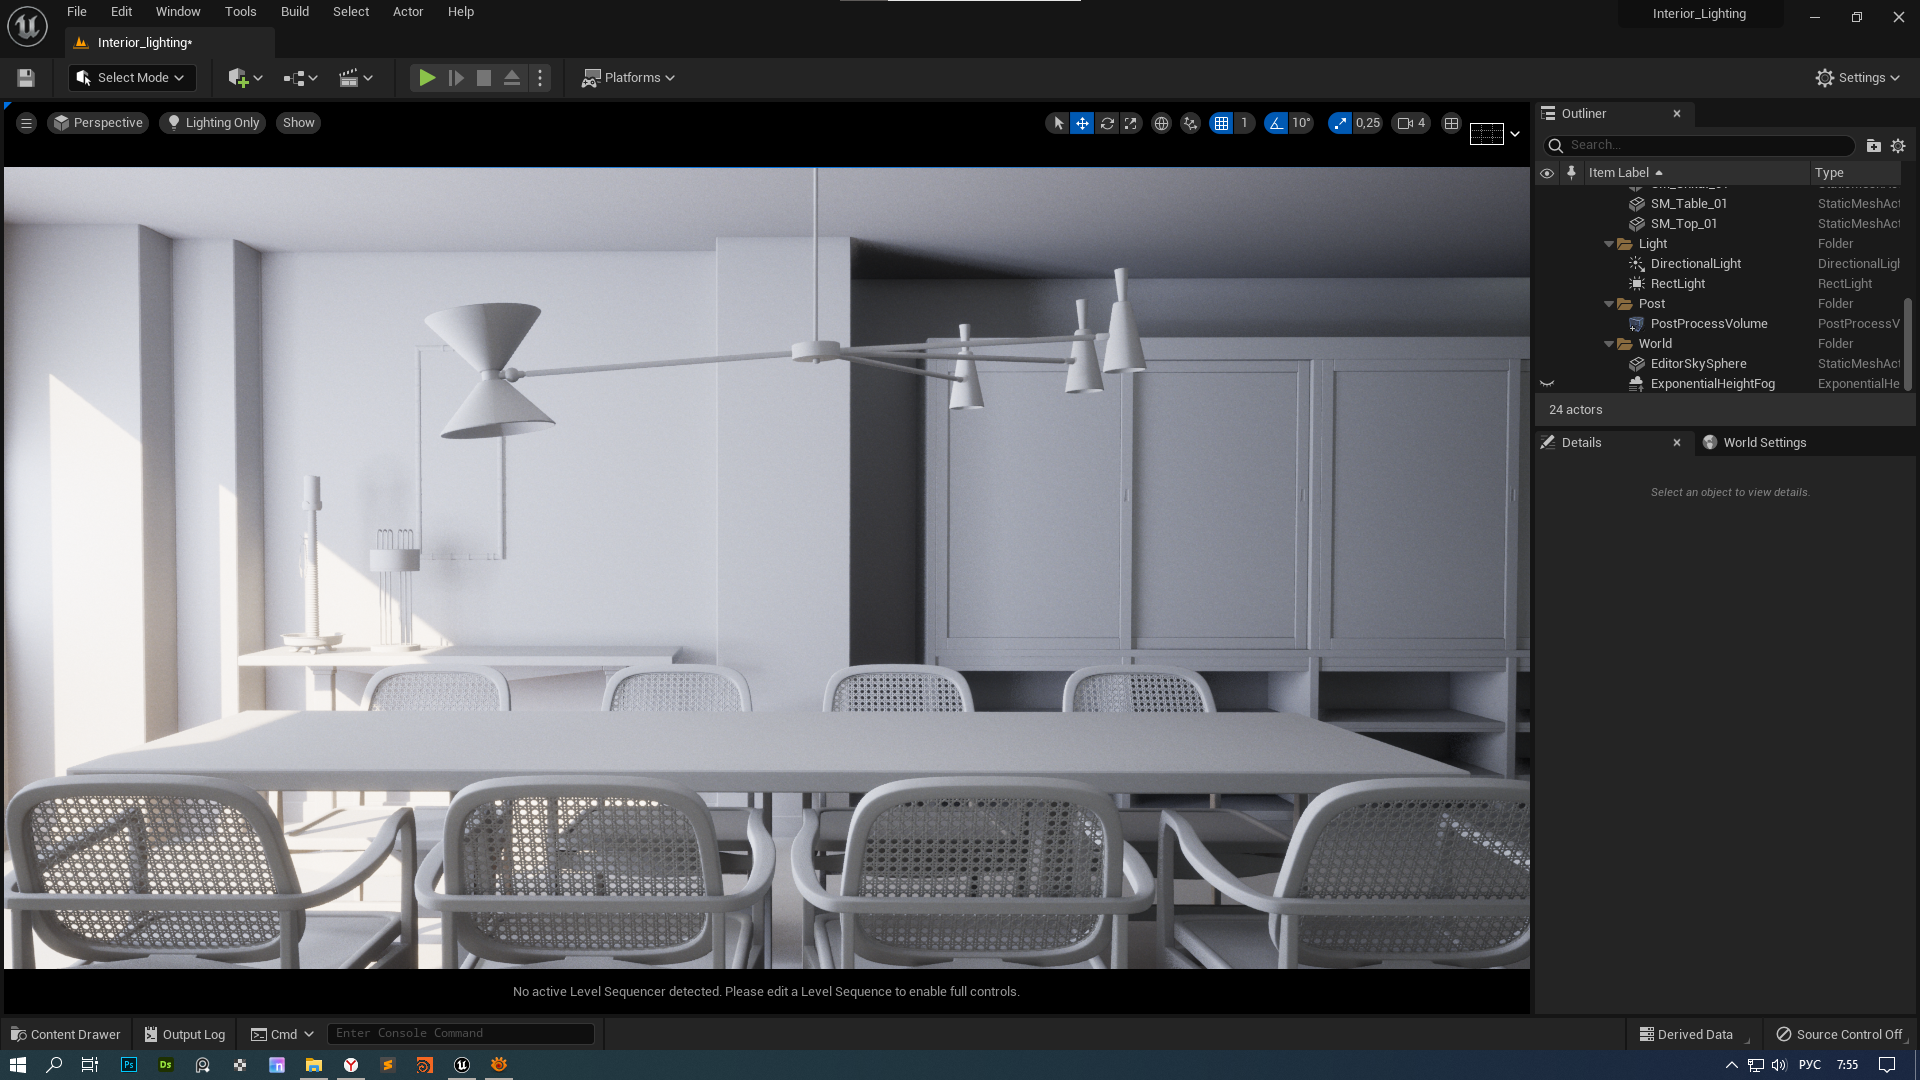Open the Content Drawer
This screenshot has height=1080, width=1920.
coord(66,1034)
